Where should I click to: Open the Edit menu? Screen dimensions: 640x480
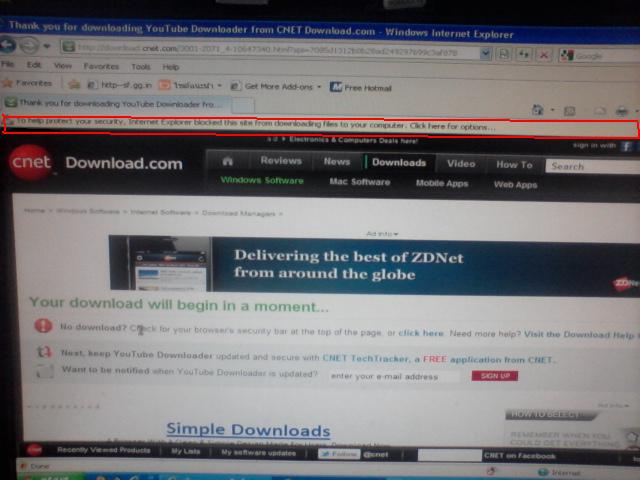(33, 65)
